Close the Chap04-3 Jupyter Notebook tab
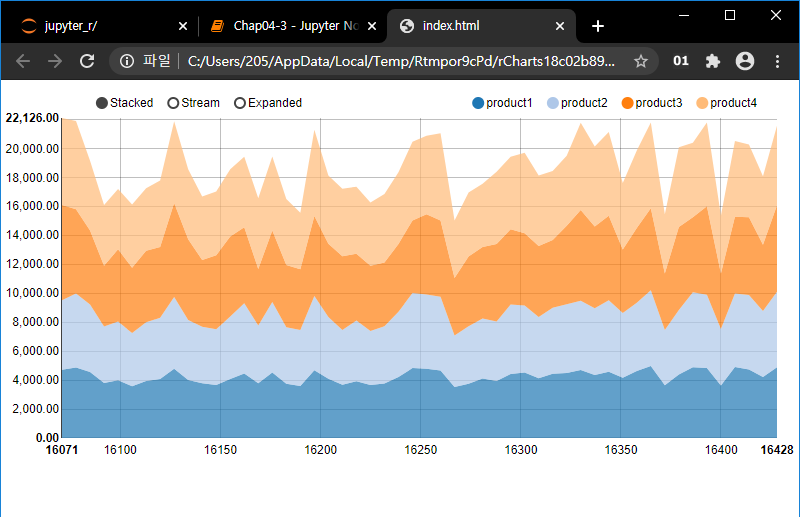Image resolution: width=800 pixels, height=517 pixels. [372, 26]
